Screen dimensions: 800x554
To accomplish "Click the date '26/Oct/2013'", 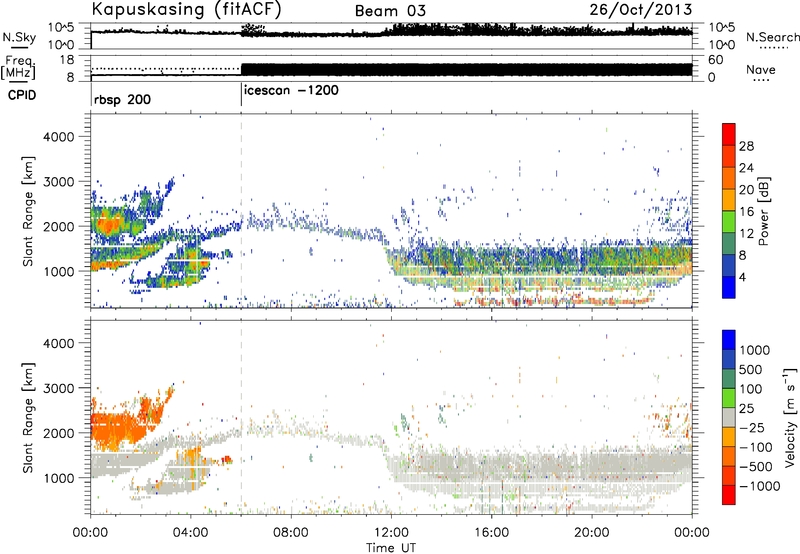I will click(641, 10).
